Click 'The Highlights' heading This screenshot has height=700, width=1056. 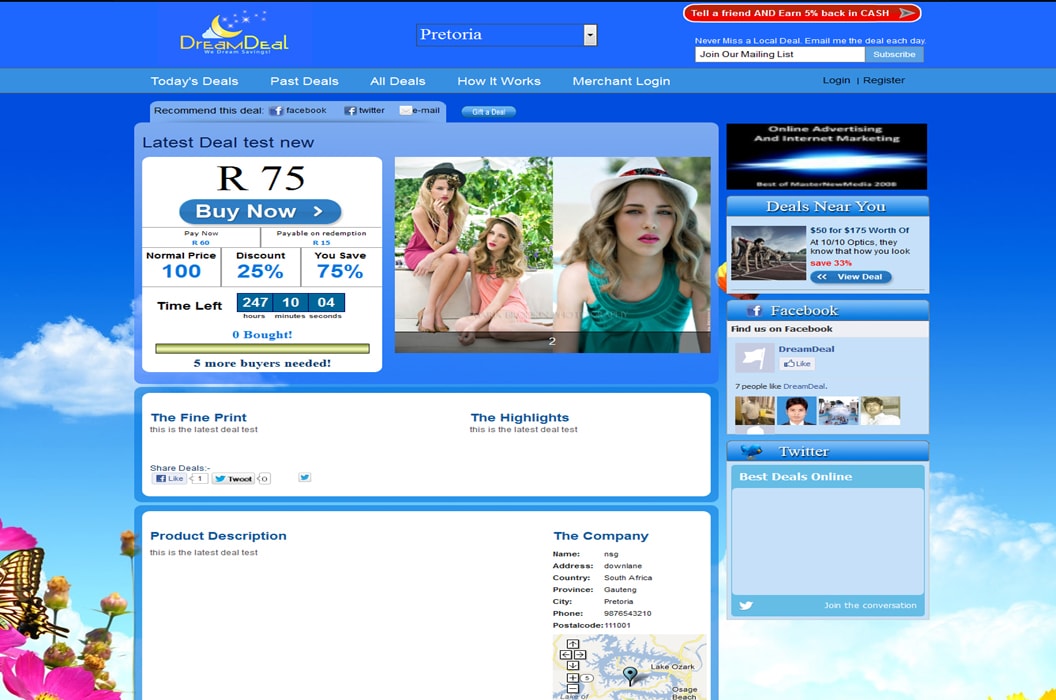pyautogui.click(x=519, y=418)
